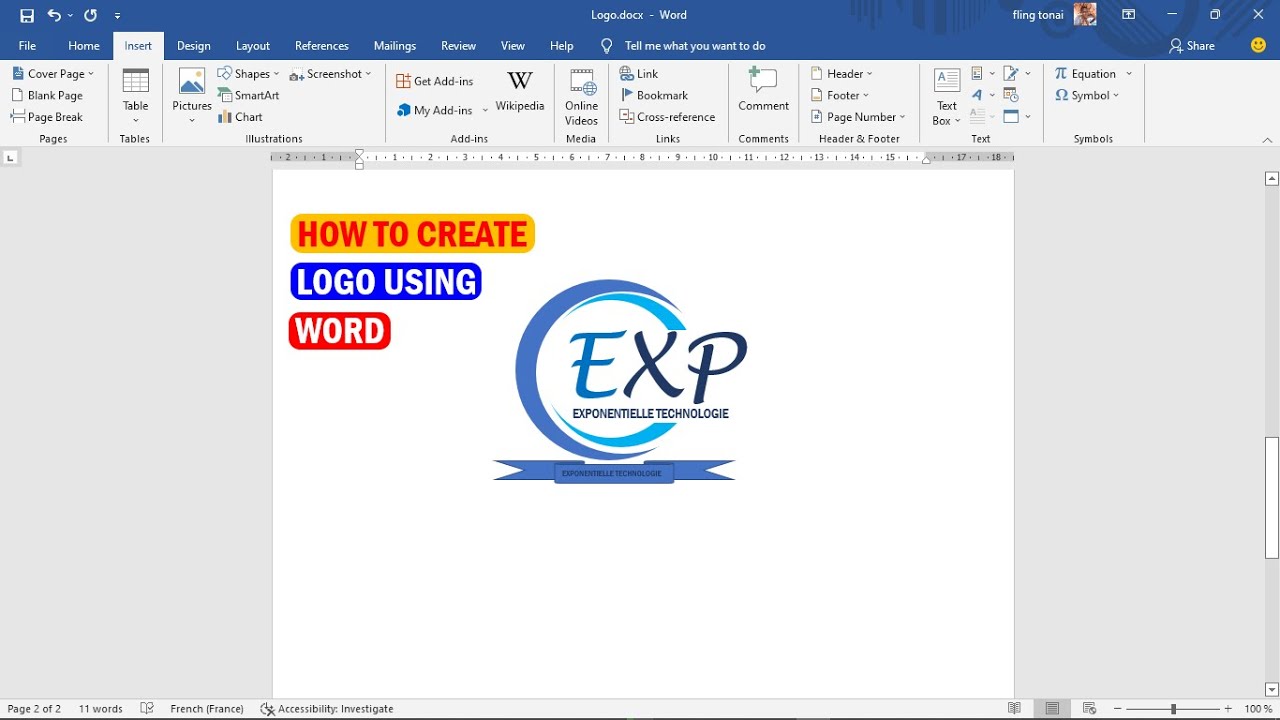Insert a Table

[135, 97]
